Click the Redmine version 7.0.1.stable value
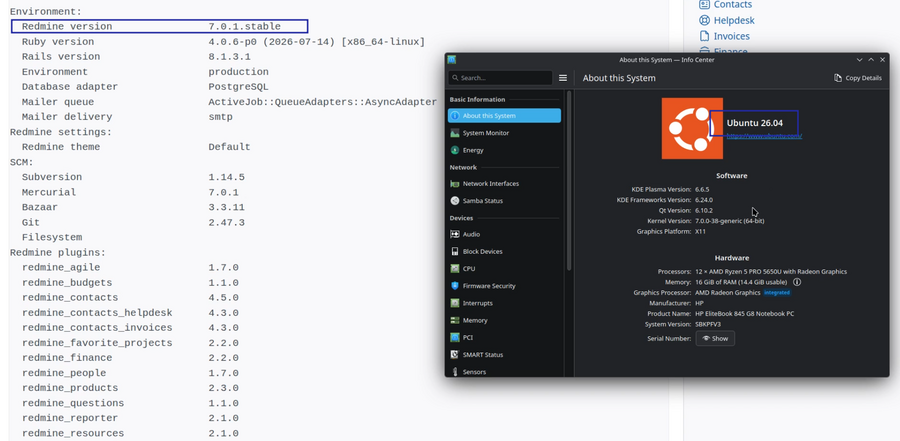 (245, 26)
